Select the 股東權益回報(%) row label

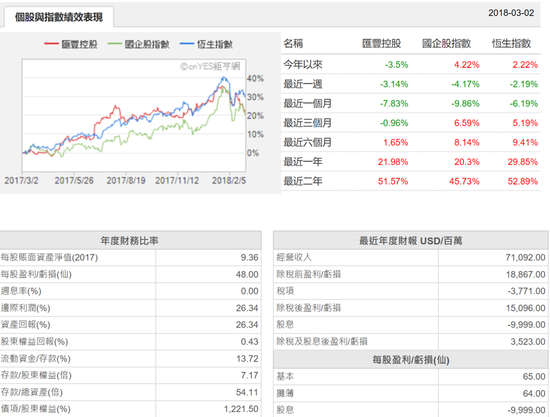point(34,342)
